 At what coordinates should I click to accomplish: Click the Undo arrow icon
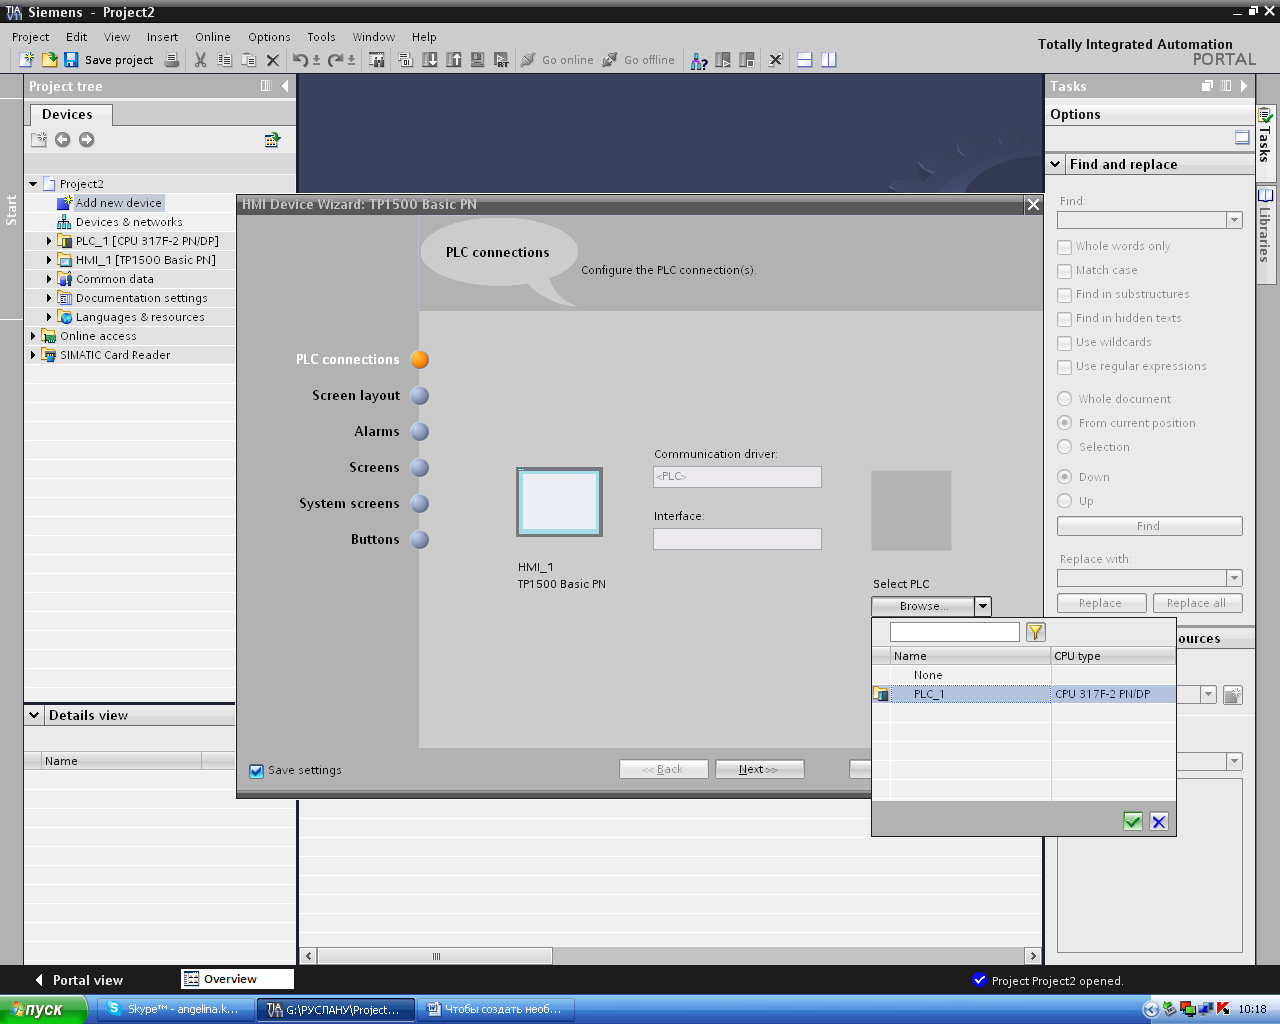tap(300, 60)
